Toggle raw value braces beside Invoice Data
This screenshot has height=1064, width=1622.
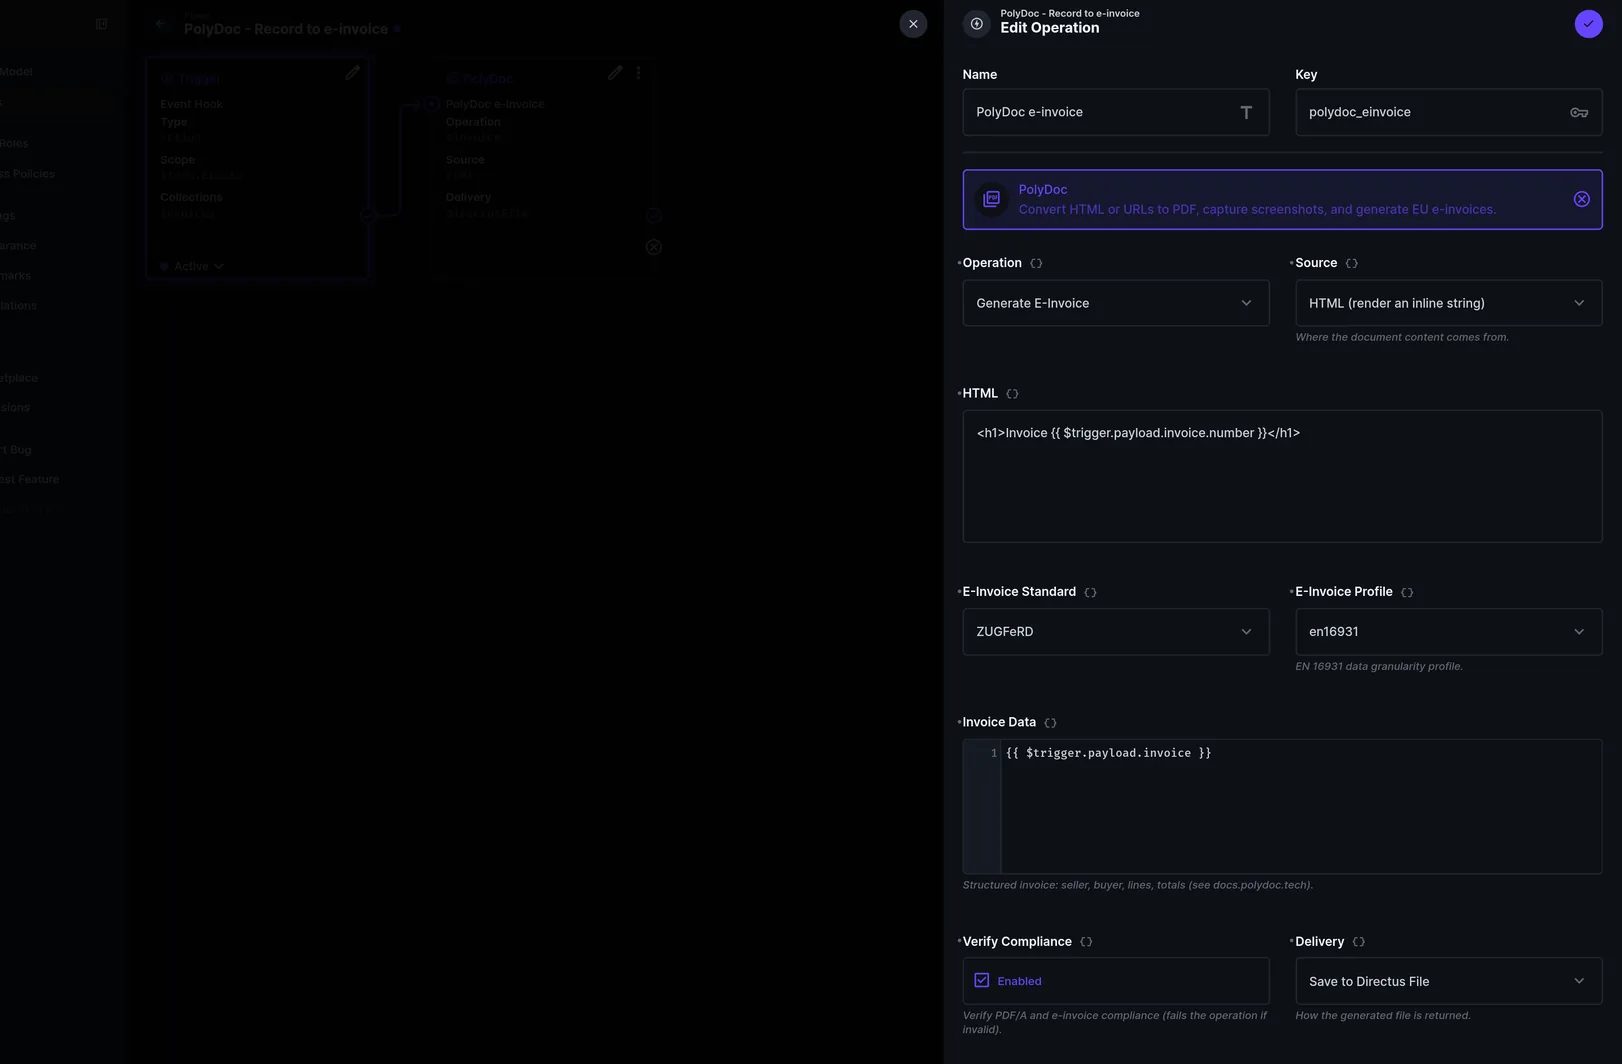point(1050,723)
